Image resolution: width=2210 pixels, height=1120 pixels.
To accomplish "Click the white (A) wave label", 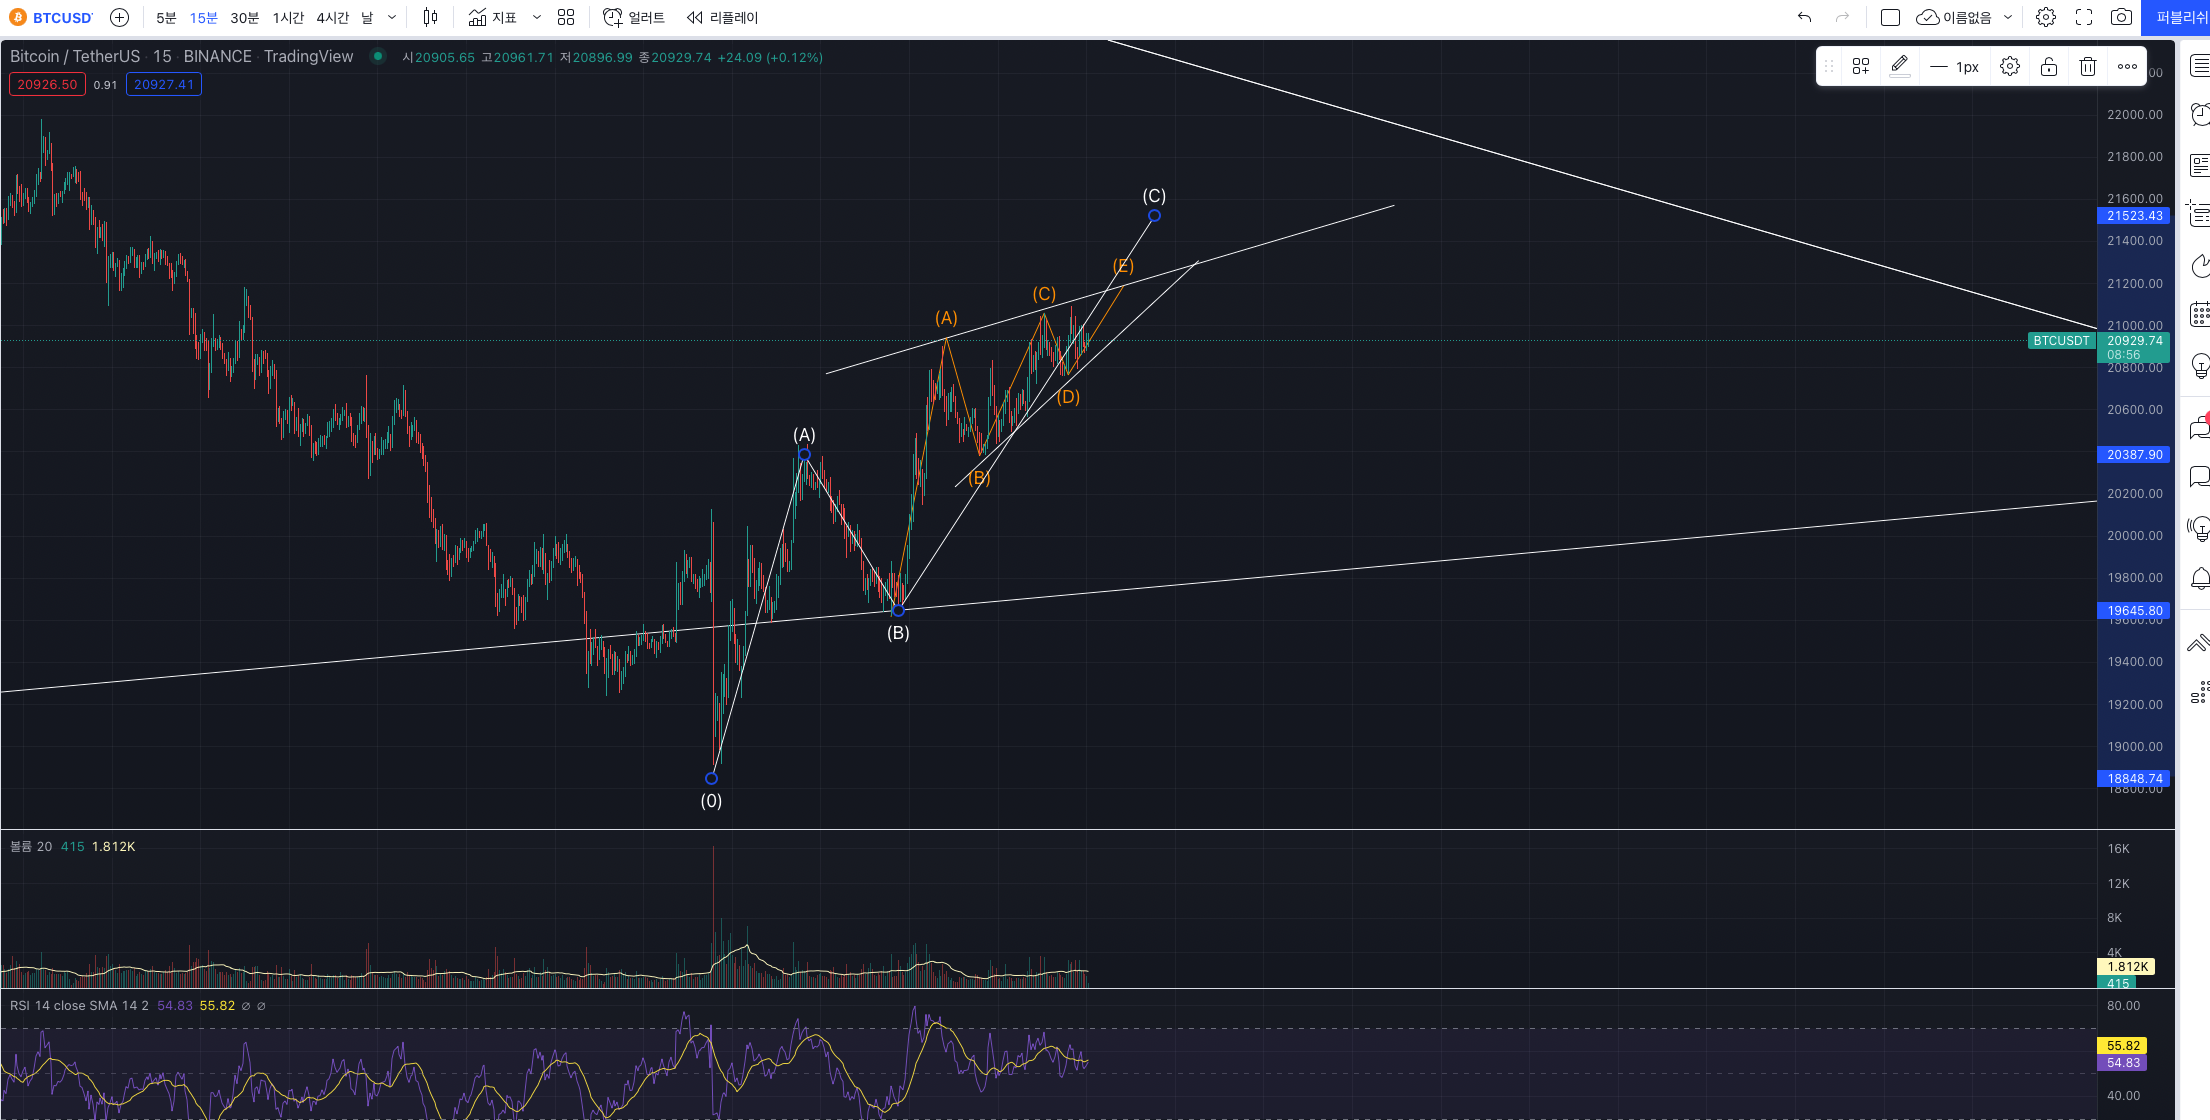I will (x=804, y=435).
